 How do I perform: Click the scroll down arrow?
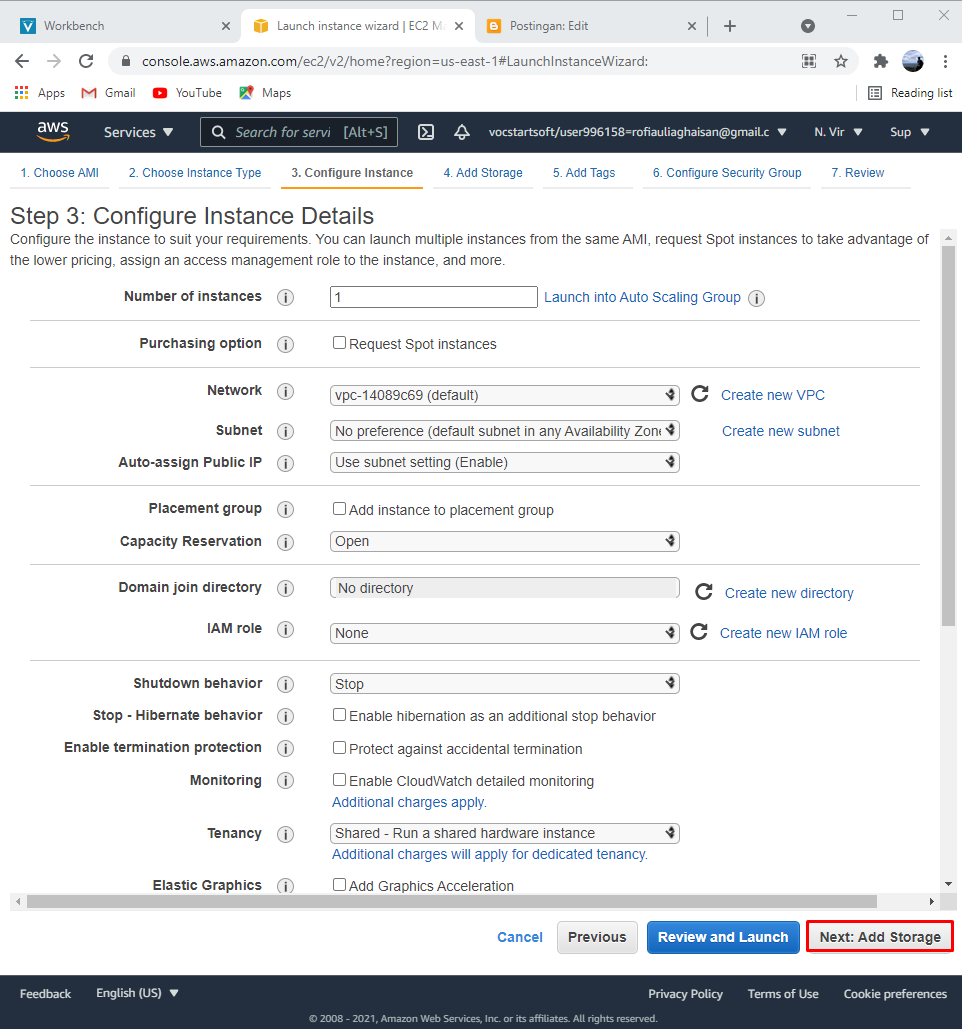[948, 884]
